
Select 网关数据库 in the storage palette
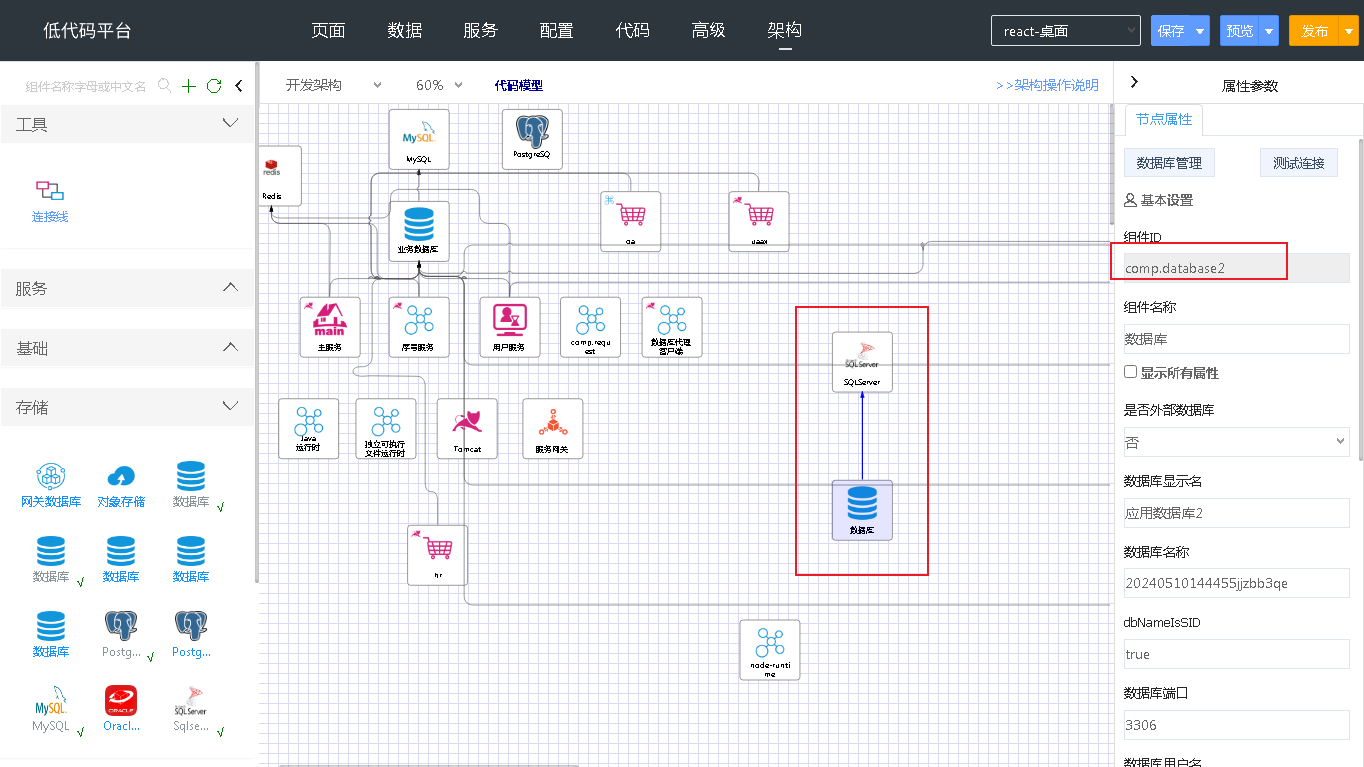(x=51, y=486)
